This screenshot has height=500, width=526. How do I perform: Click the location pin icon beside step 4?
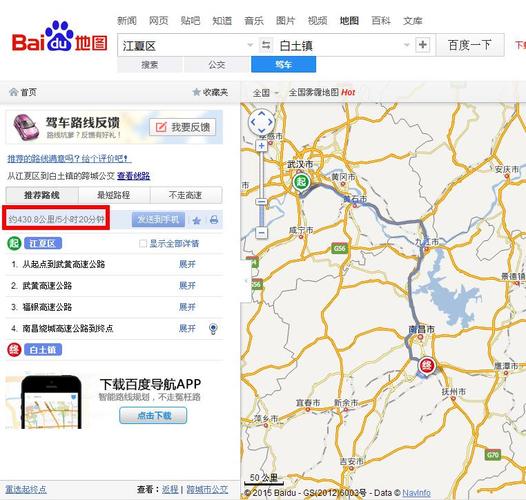click(213, 329)
